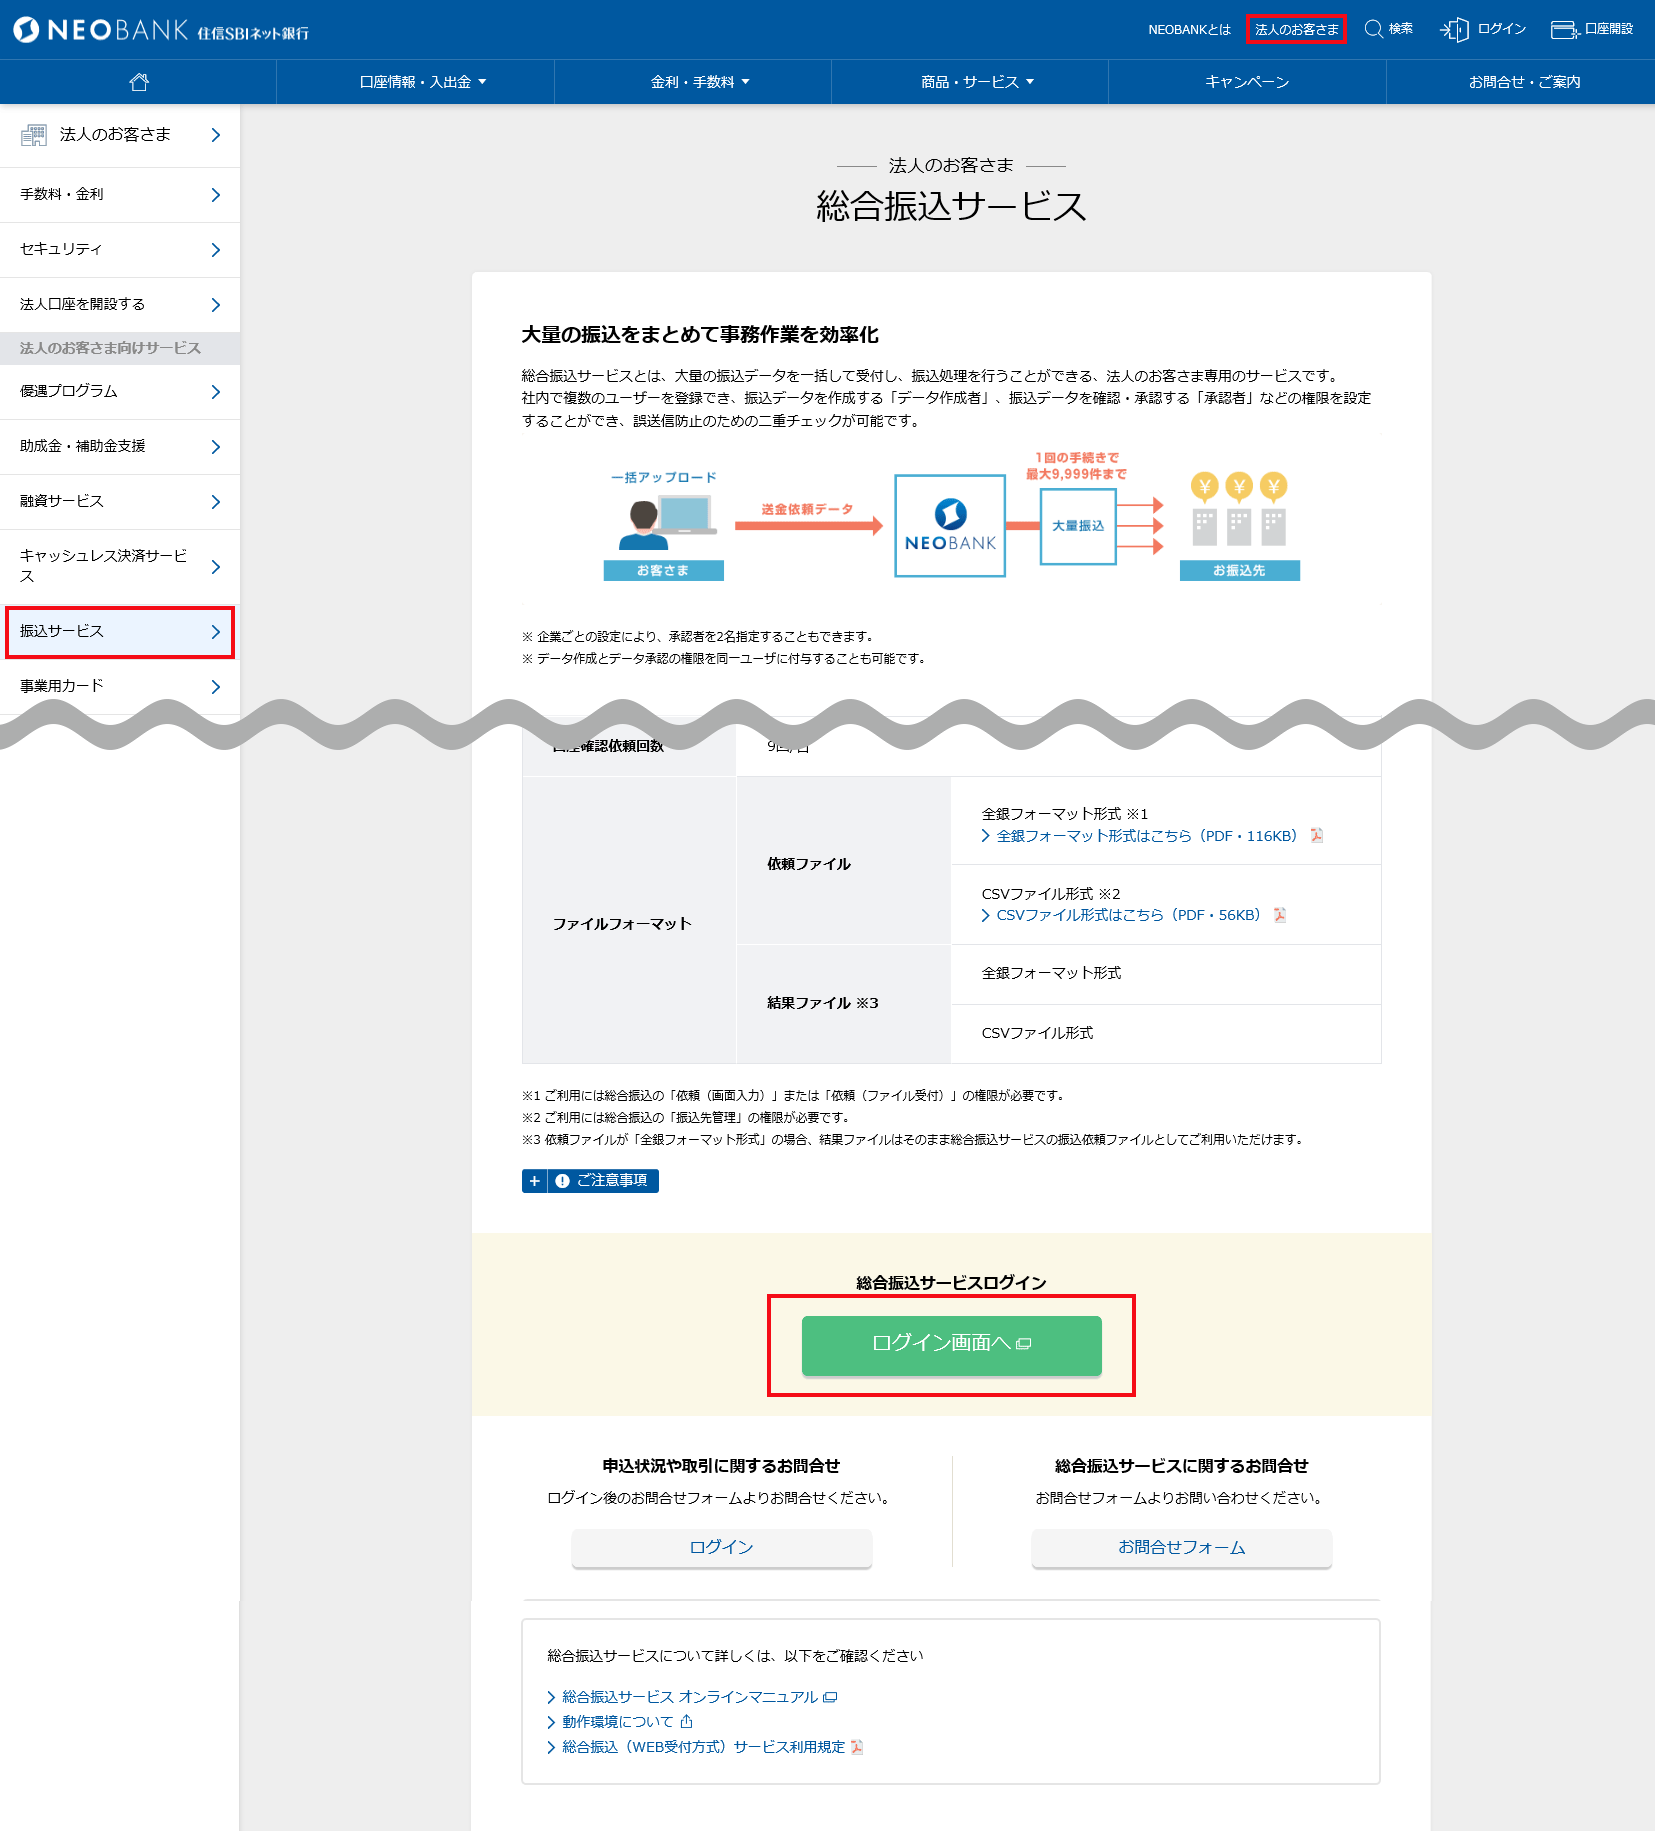Click PDF icon beside サービス利用規定
Image resolution: width=1655 pixels, height=1831 pixels.
pos(857,1747)
